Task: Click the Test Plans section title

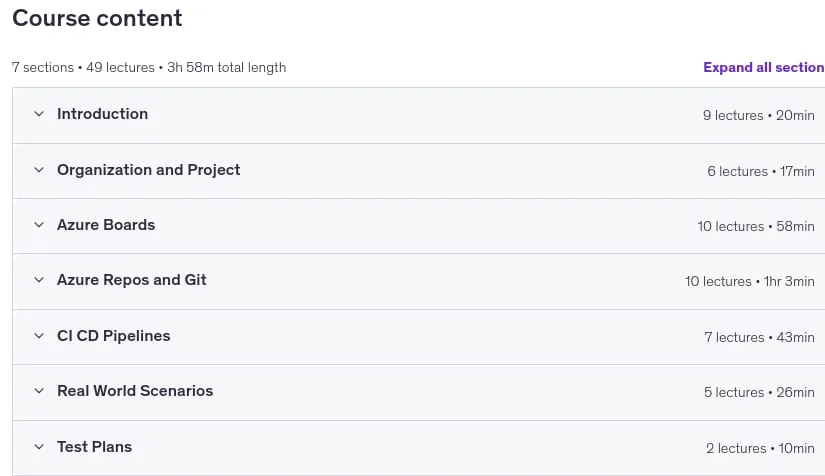Action: (x=94, y=447)
